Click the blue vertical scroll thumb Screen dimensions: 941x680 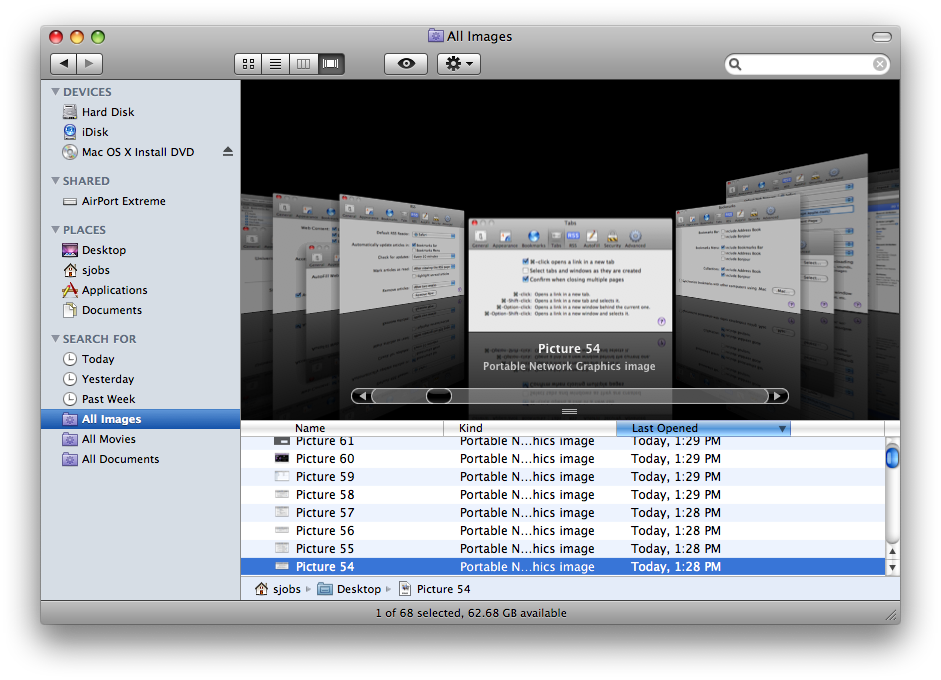coord(892,457)
